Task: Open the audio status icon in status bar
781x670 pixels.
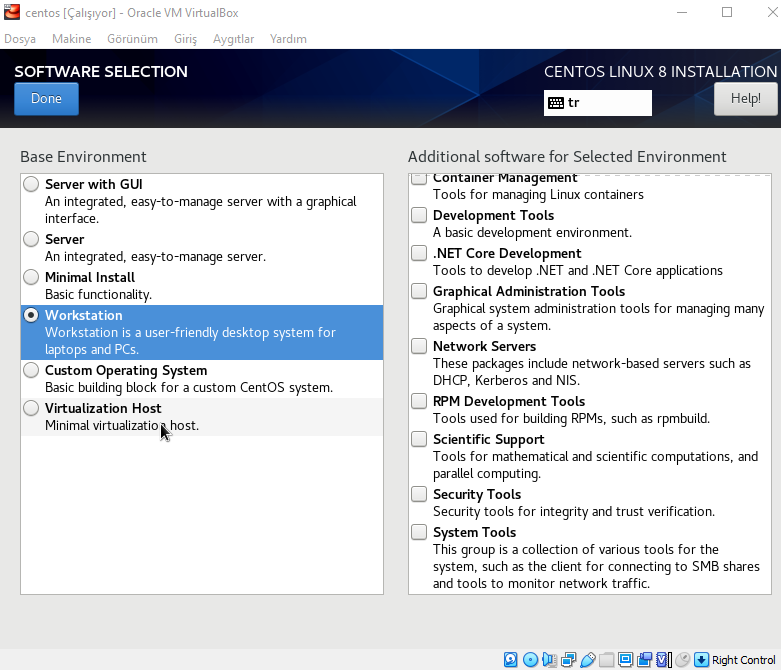Action: point(549,660)
